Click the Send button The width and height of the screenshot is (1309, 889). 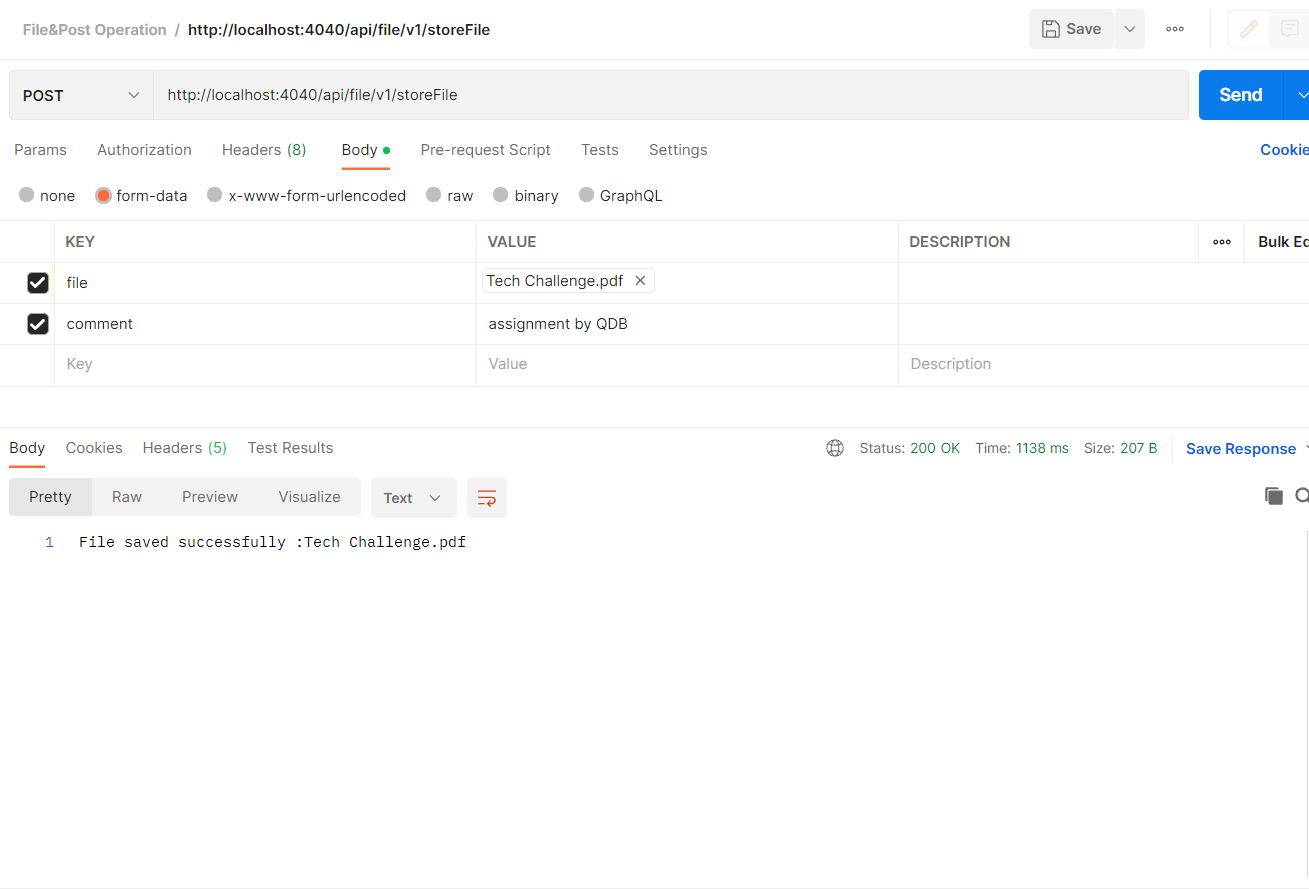pos(1239,94)
